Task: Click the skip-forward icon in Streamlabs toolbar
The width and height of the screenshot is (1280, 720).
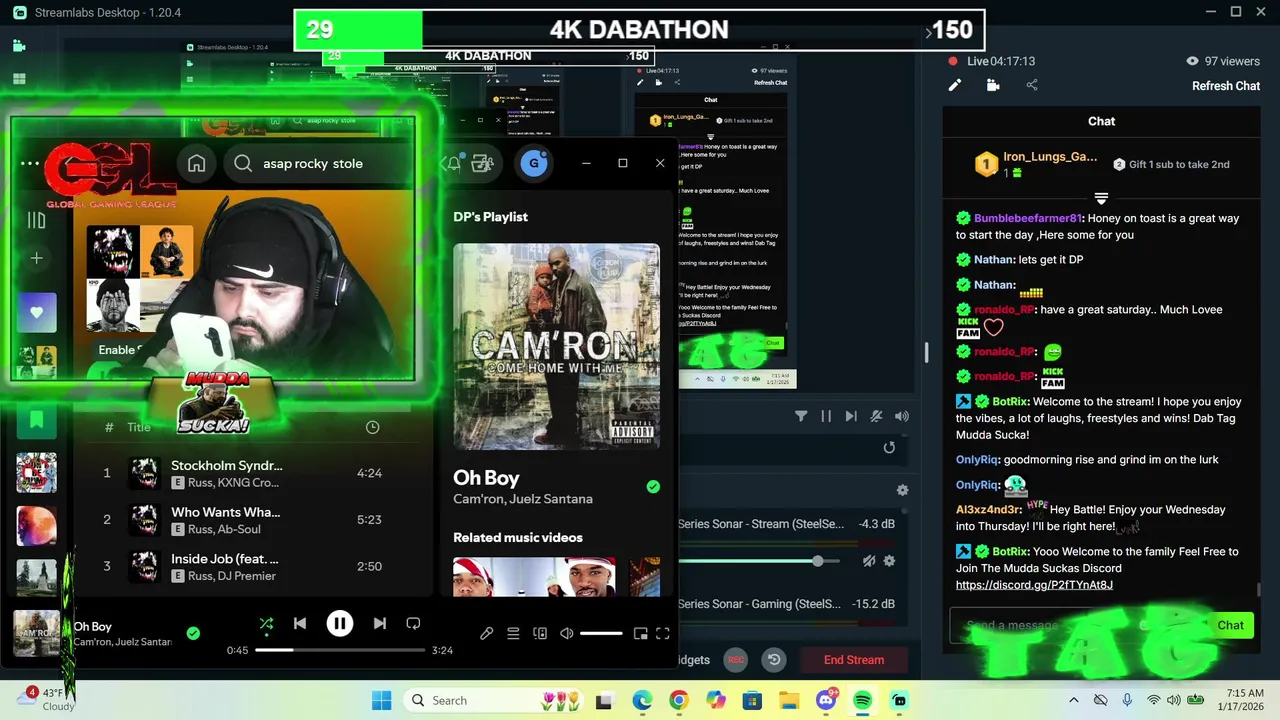Action: click(851, 416)
